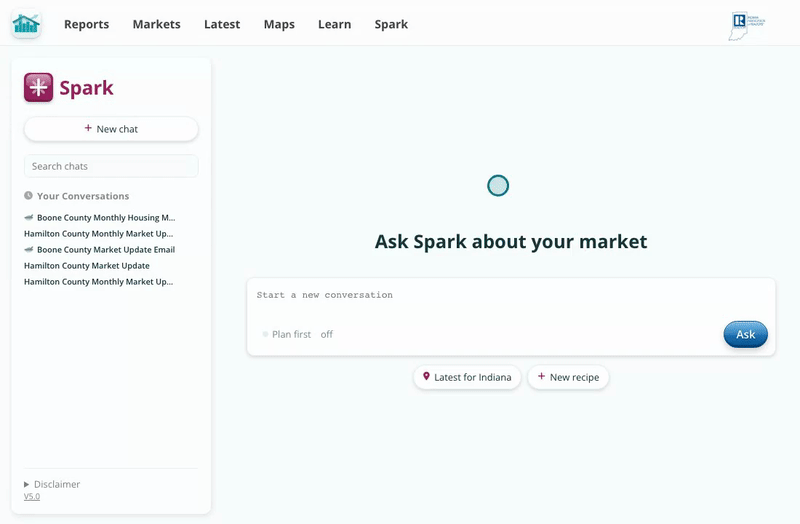Click the teal circle above the heading

(498, 185)
